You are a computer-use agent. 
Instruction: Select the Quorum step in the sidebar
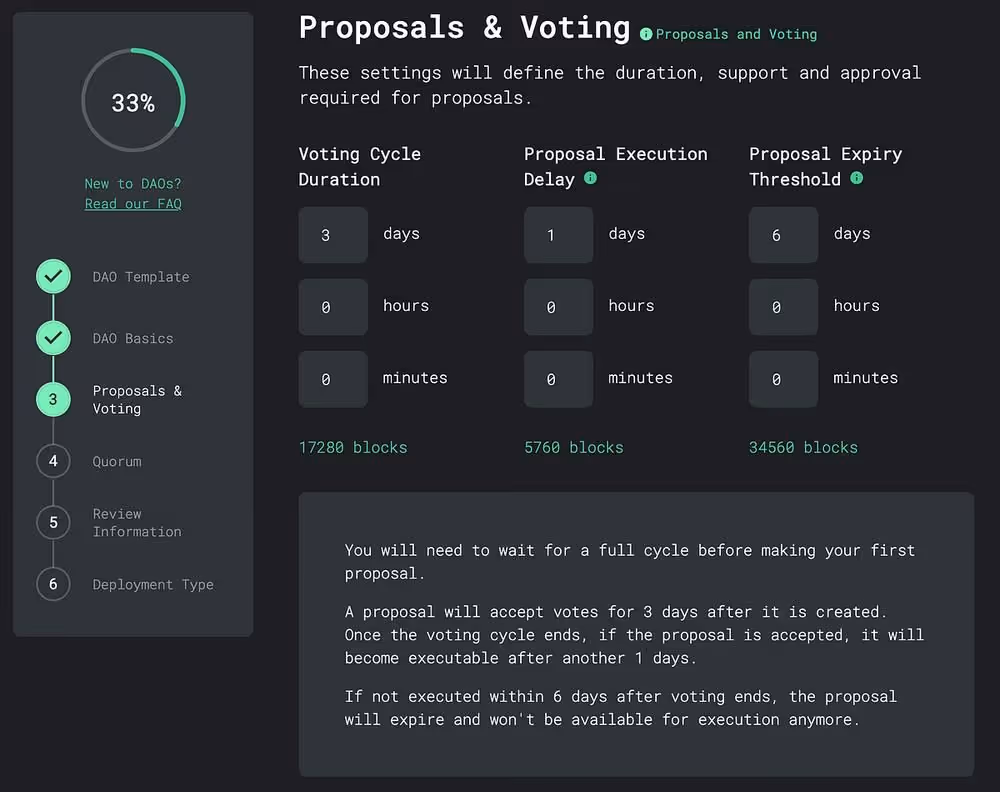point(116,461)
